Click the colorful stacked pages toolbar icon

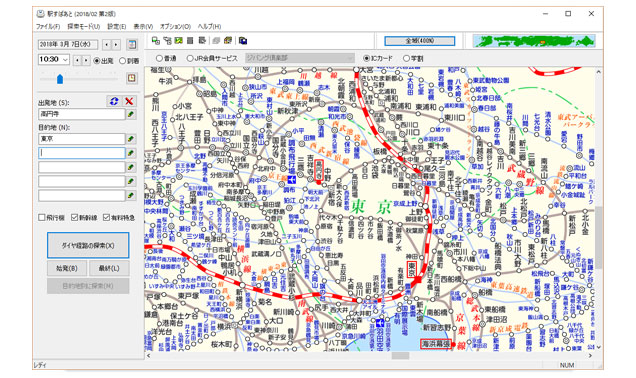point(228,41)
